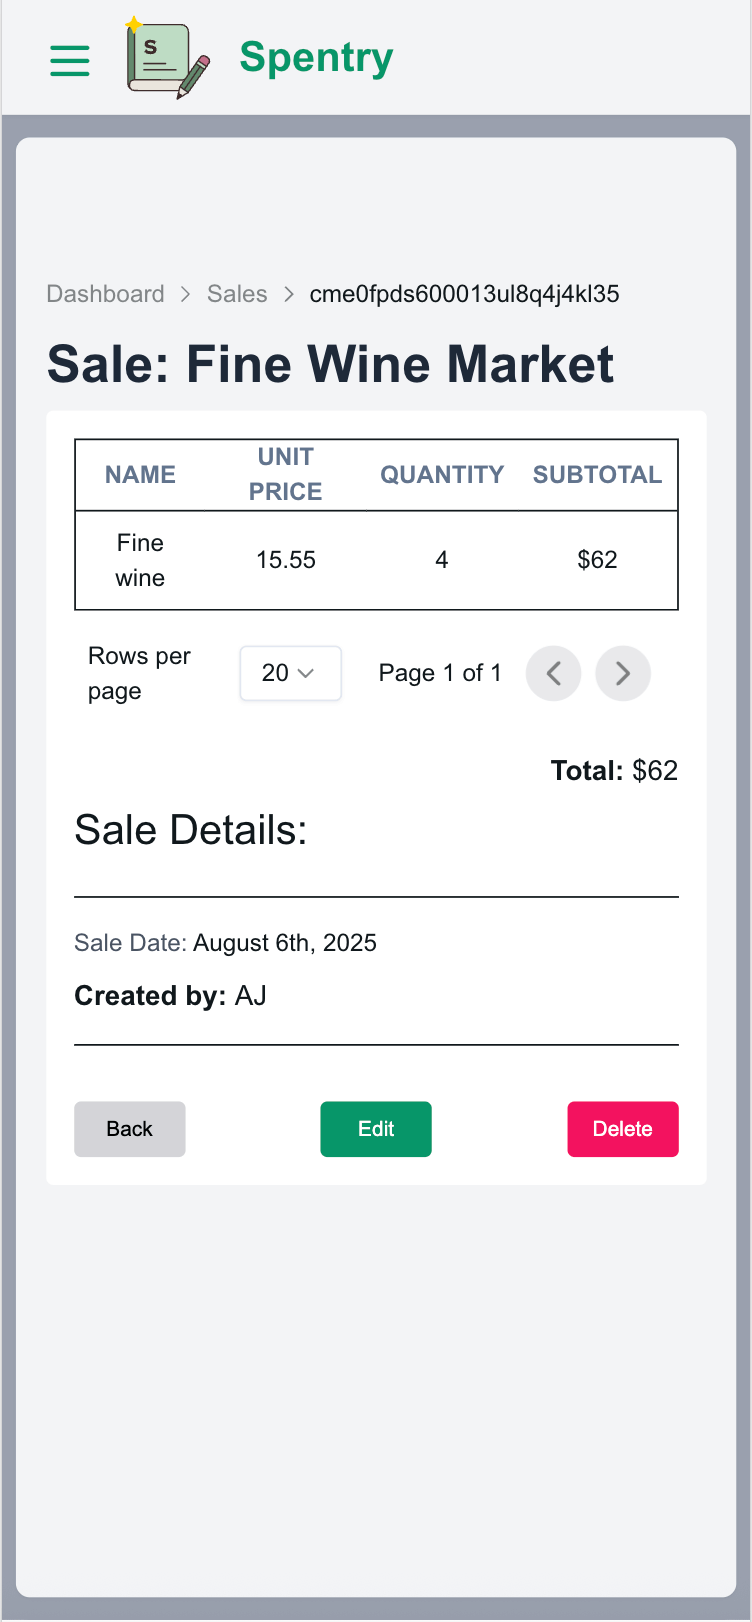Click the Edit button
The image size is (752, 1622).
point(375,1128)
